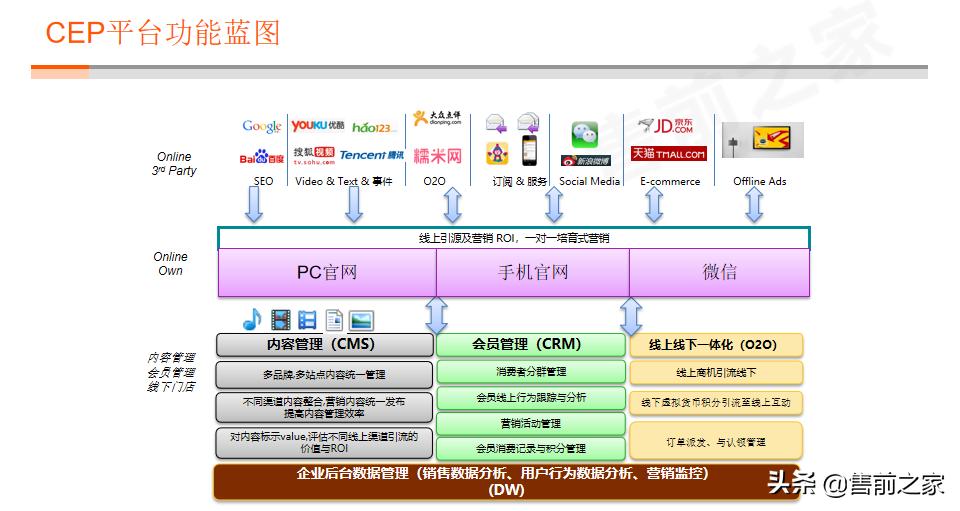Select the Youku logo
The height and width of the screenshot is (511, 960).
pos(318,125)
